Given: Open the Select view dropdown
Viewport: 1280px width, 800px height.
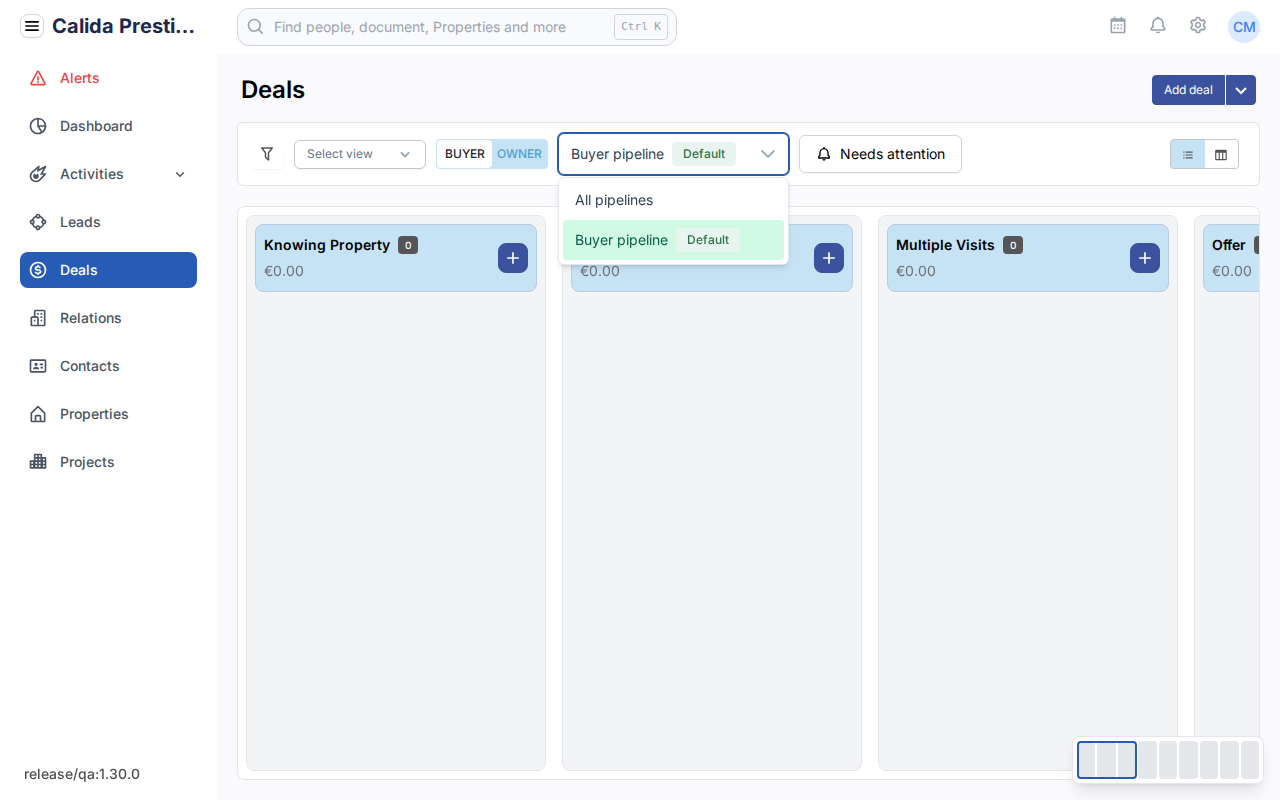Looking at the screenshot, I should [360, 154].
